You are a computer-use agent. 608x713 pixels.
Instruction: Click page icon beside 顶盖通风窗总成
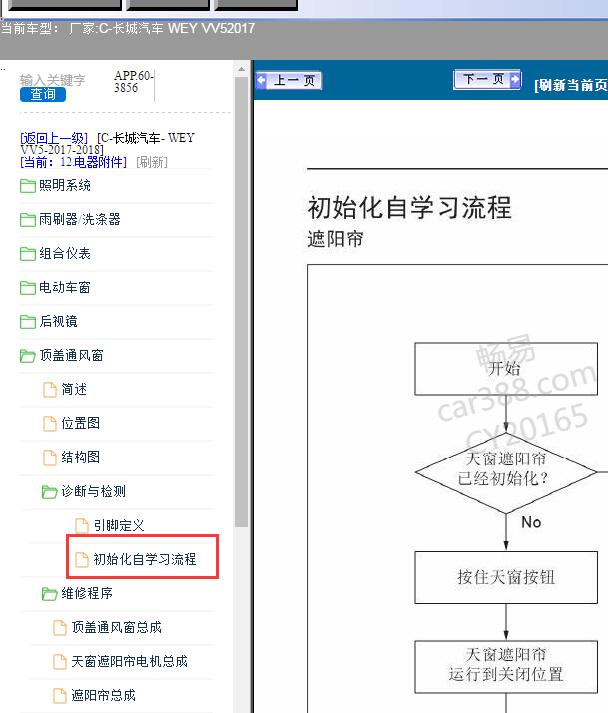click(x=60, y=628)
